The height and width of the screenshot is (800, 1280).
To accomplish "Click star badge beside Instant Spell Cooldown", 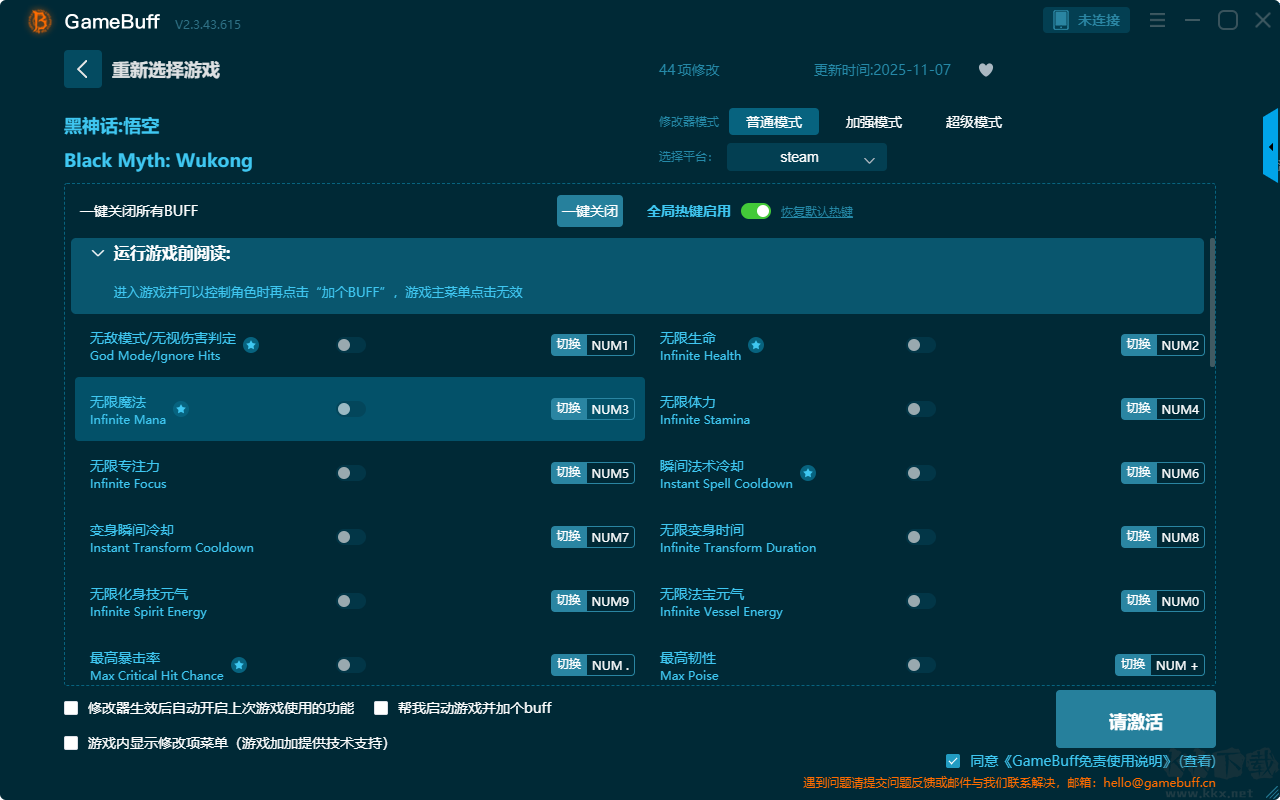I will 808,473.
